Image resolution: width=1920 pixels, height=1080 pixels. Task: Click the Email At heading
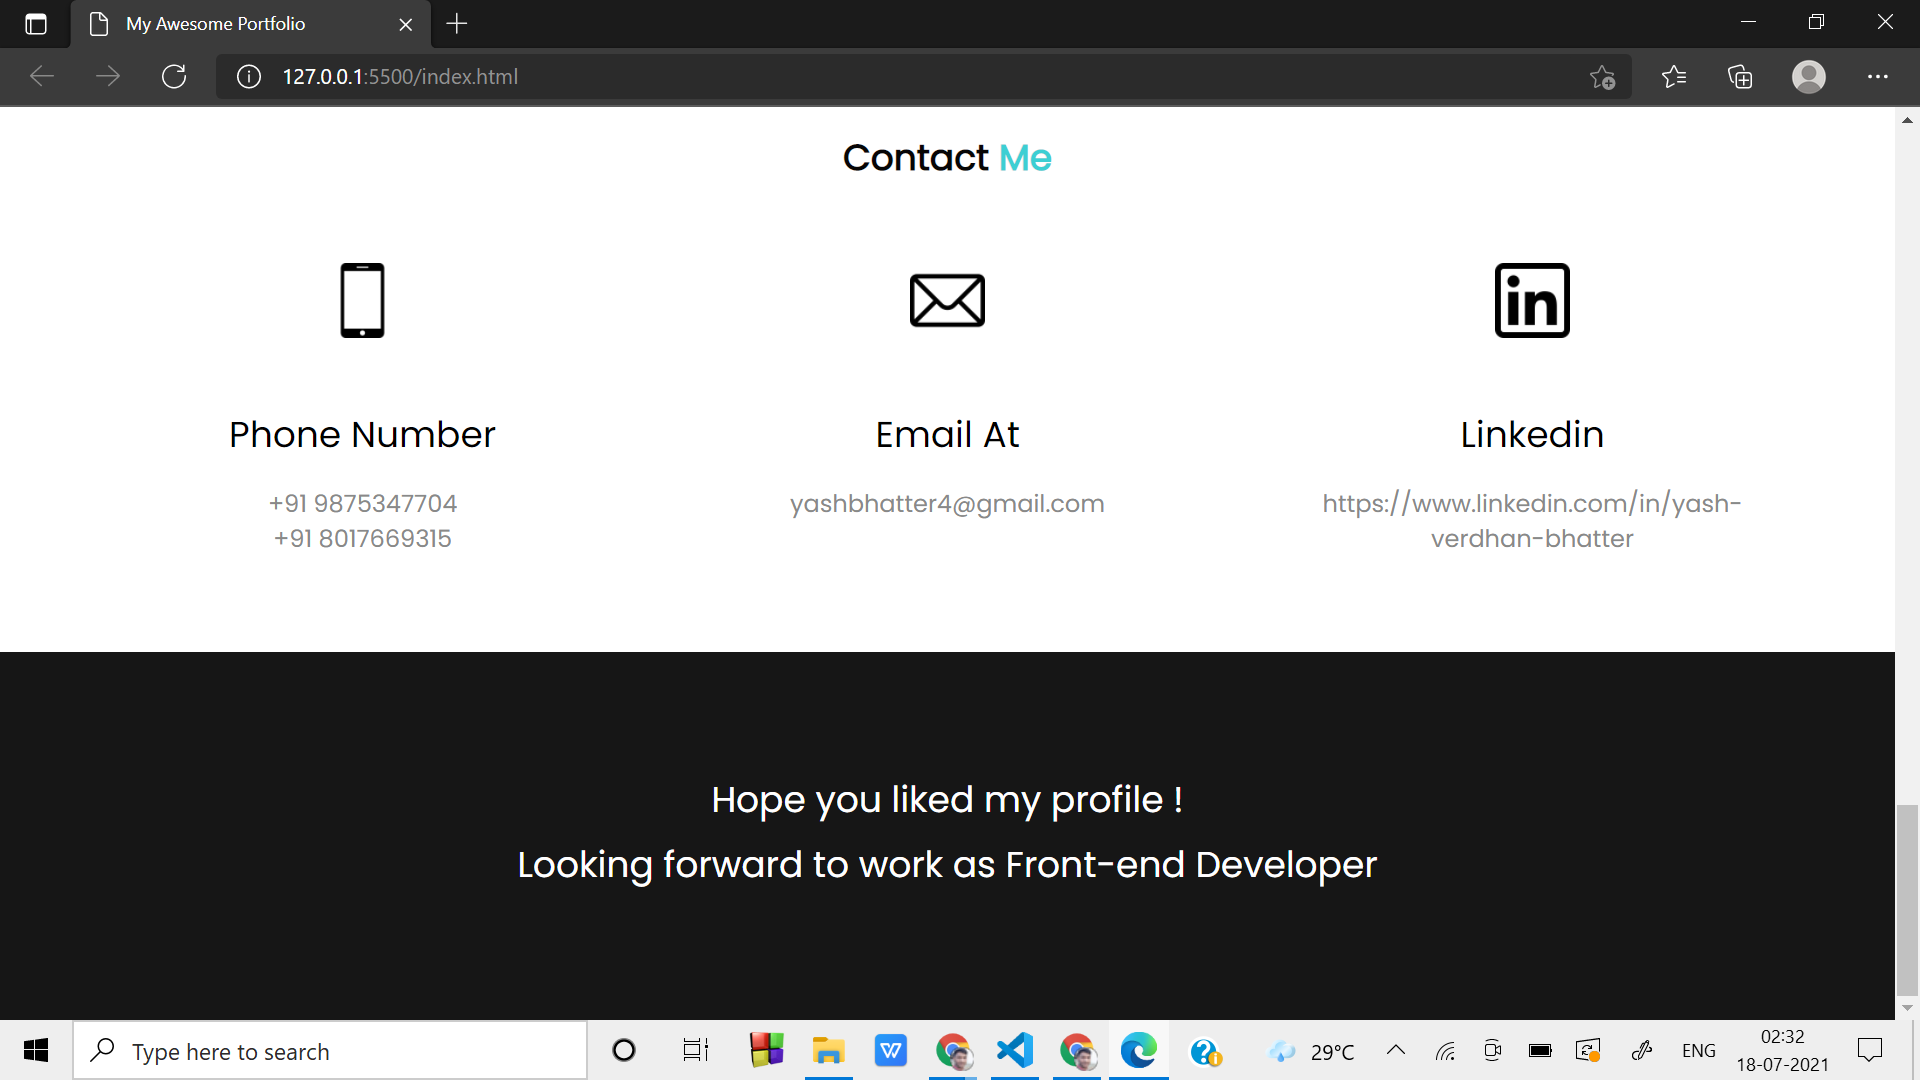click(947, 434)
